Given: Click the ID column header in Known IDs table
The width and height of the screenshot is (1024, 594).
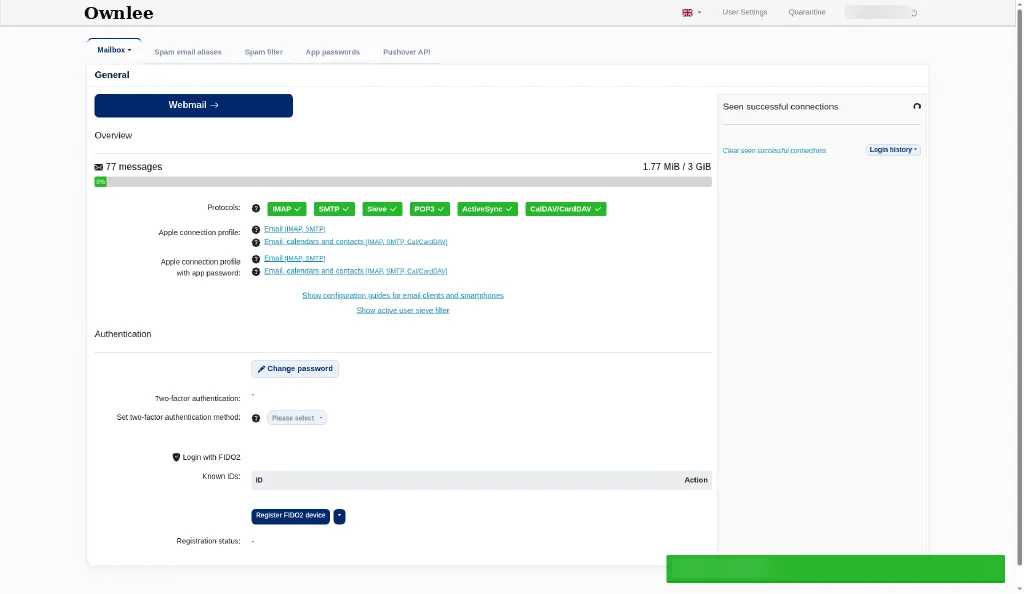Looking at the screenshot, I should pos(259,480).
